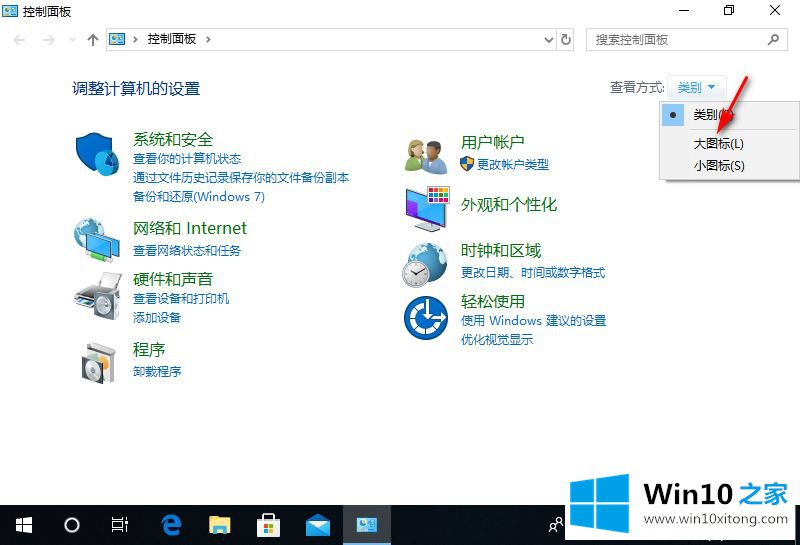Expand chevron after 控制面板 in path
Image resolution: width=800 pixels, height=545 pixels.
(x=208, y=39)
